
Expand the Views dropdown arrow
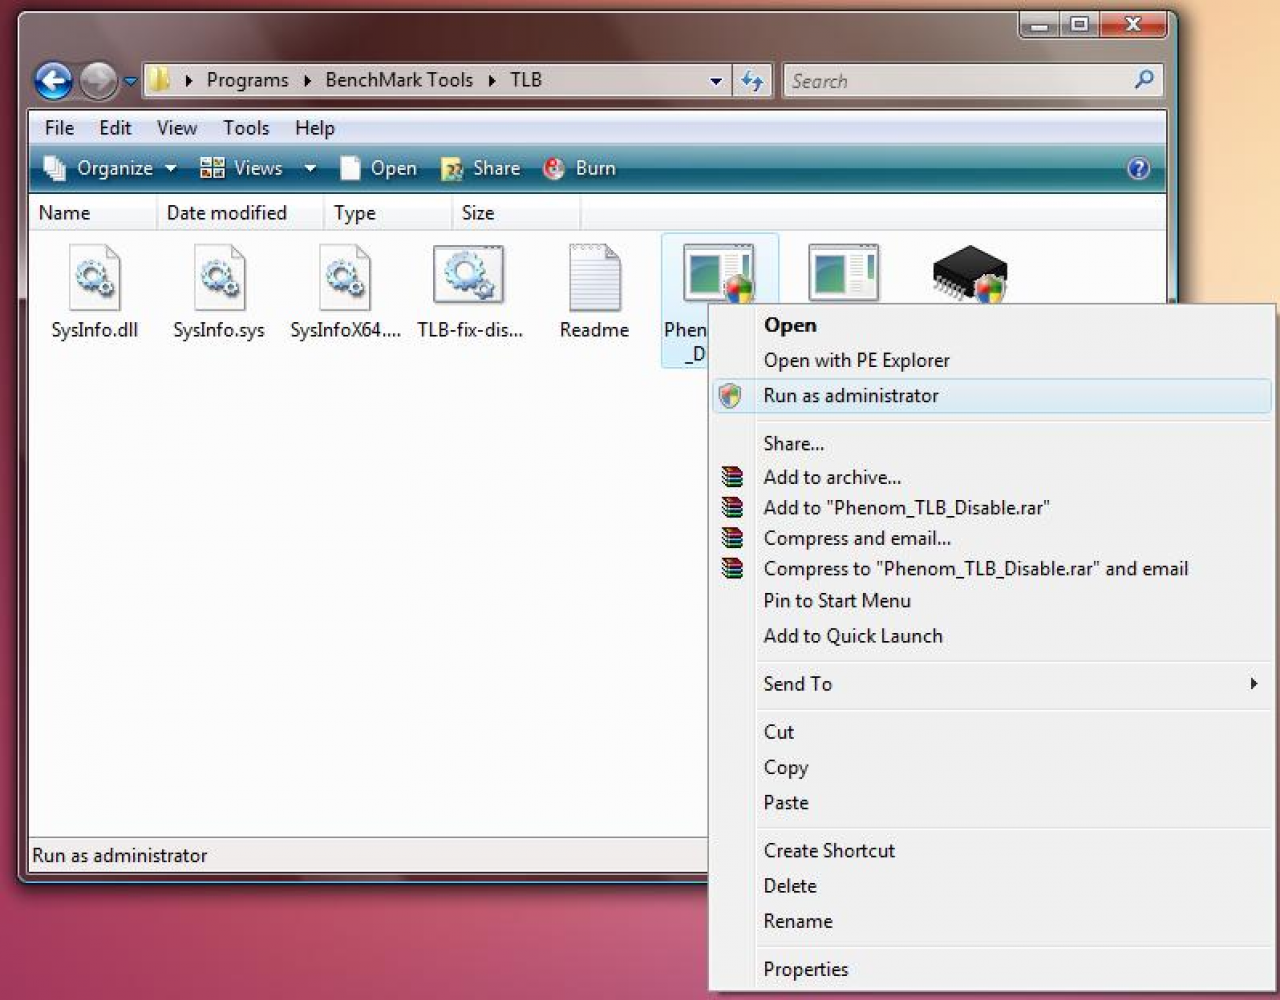[310, 168]
